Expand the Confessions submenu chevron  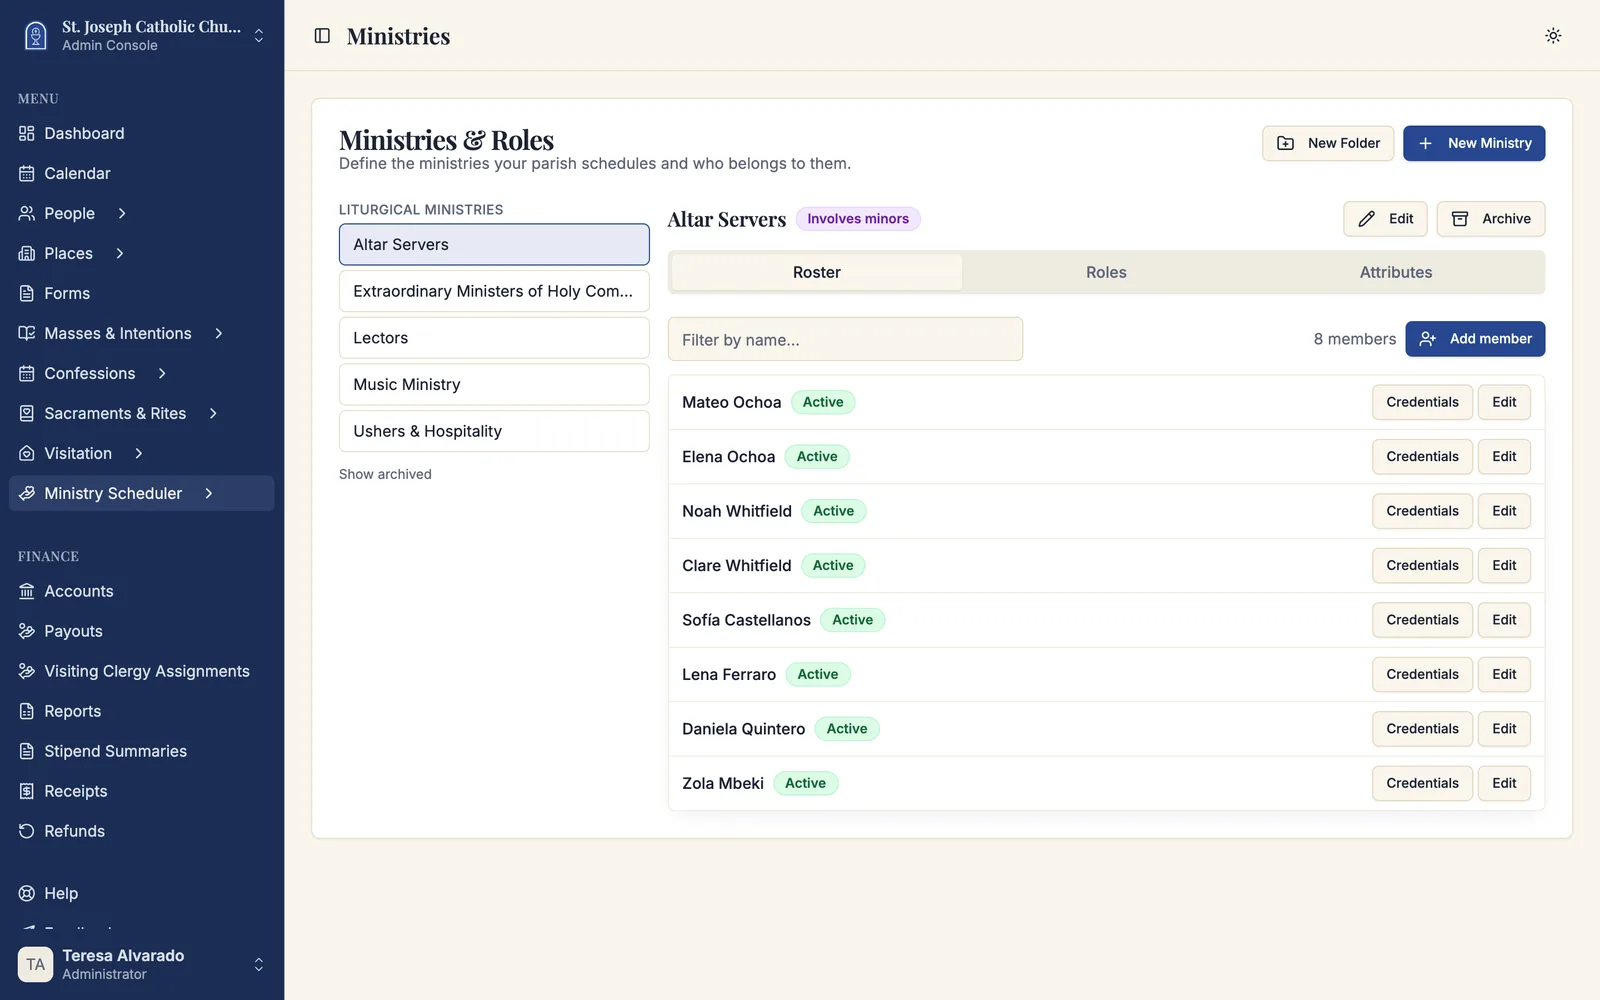pyautogui.click(x=162, y=374)
